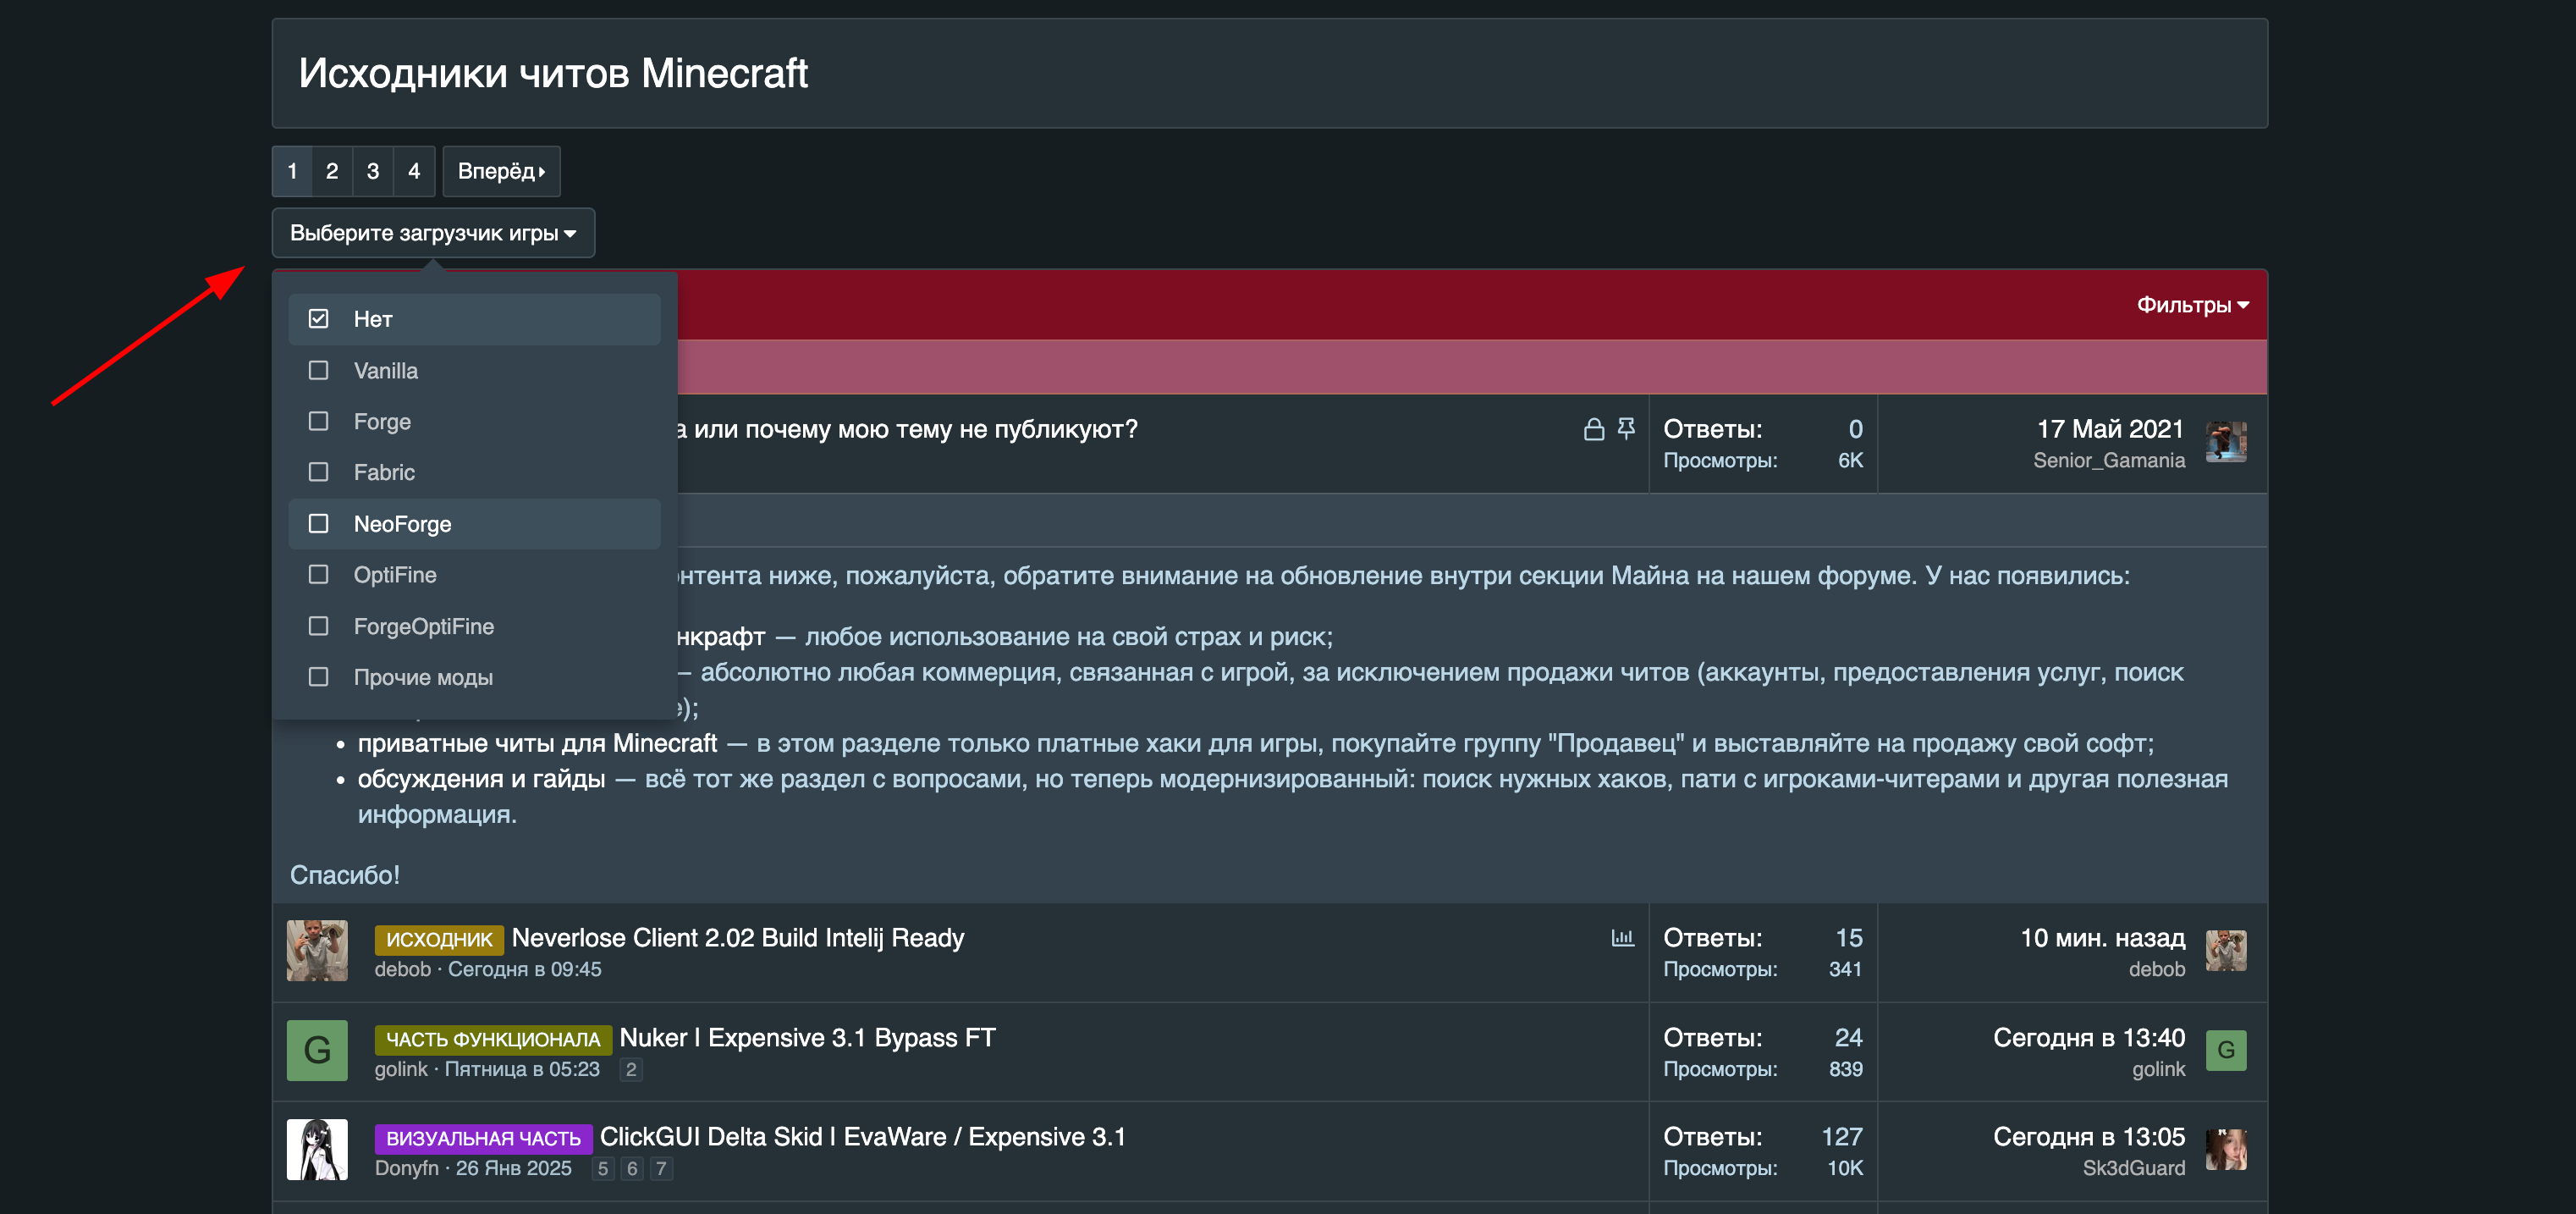
Task: Go to page 3 of threads
Action: pos(373,171)
